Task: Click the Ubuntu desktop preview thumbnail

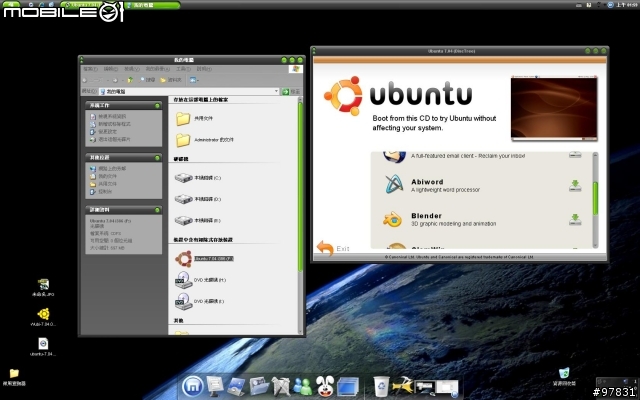Action: tap(554, 108)
